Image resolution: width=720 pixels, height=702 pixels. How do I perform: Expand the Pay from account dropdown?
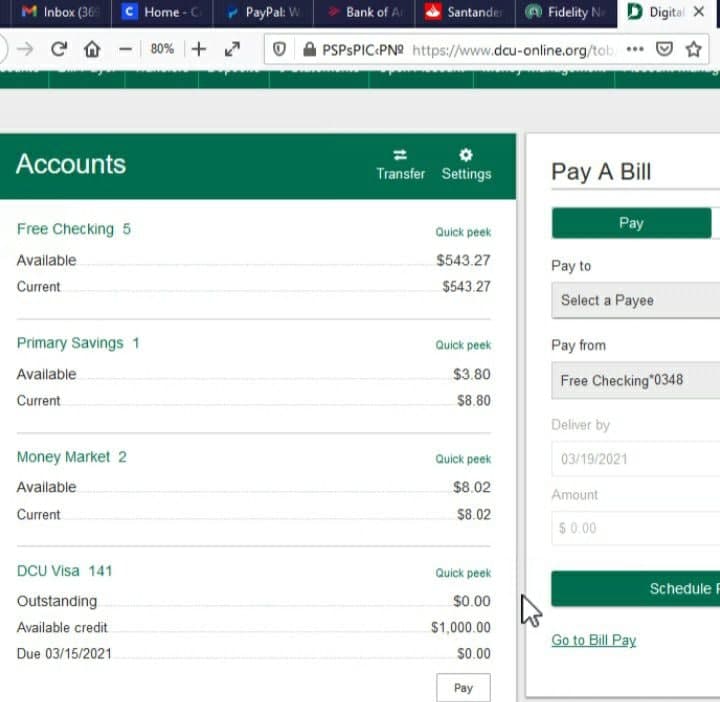(x=634, y=380)
